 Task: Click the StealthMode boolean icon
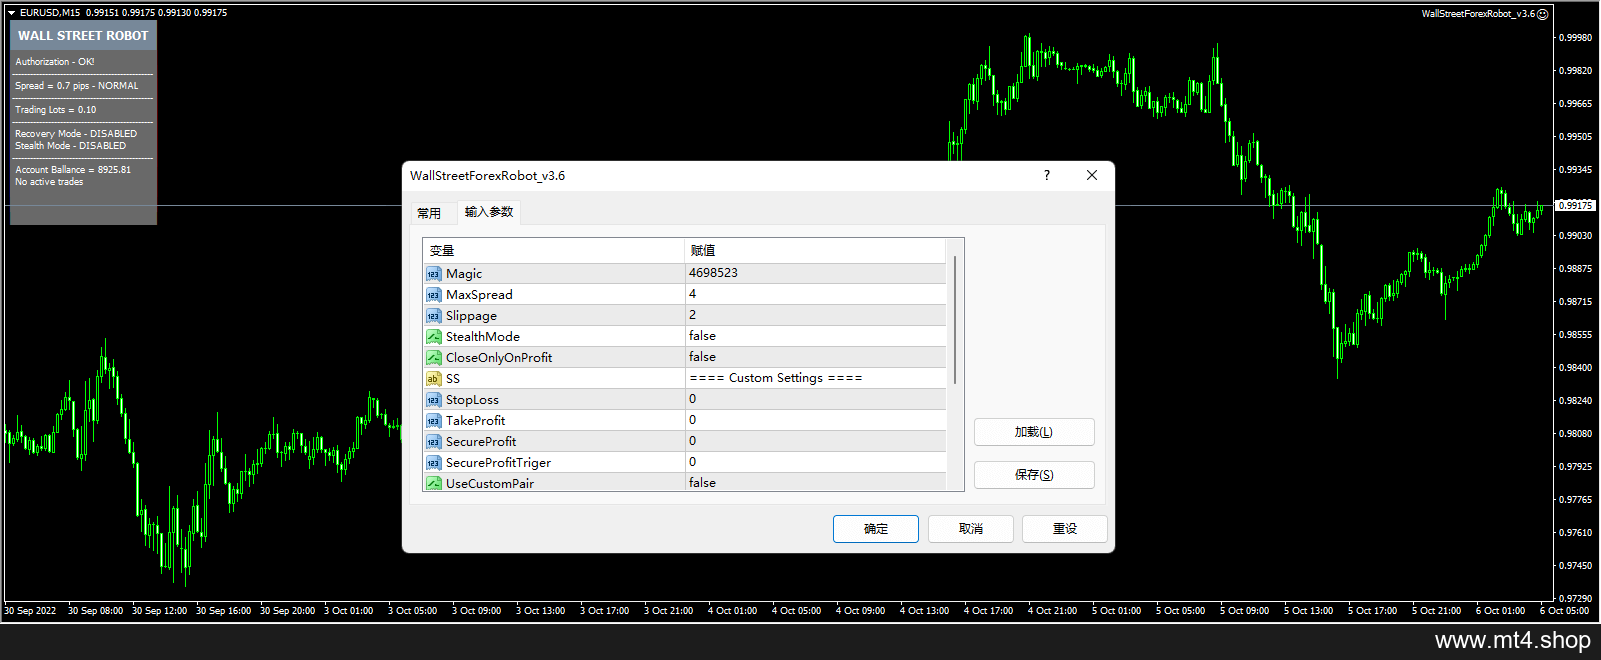[x=433, y=337]
